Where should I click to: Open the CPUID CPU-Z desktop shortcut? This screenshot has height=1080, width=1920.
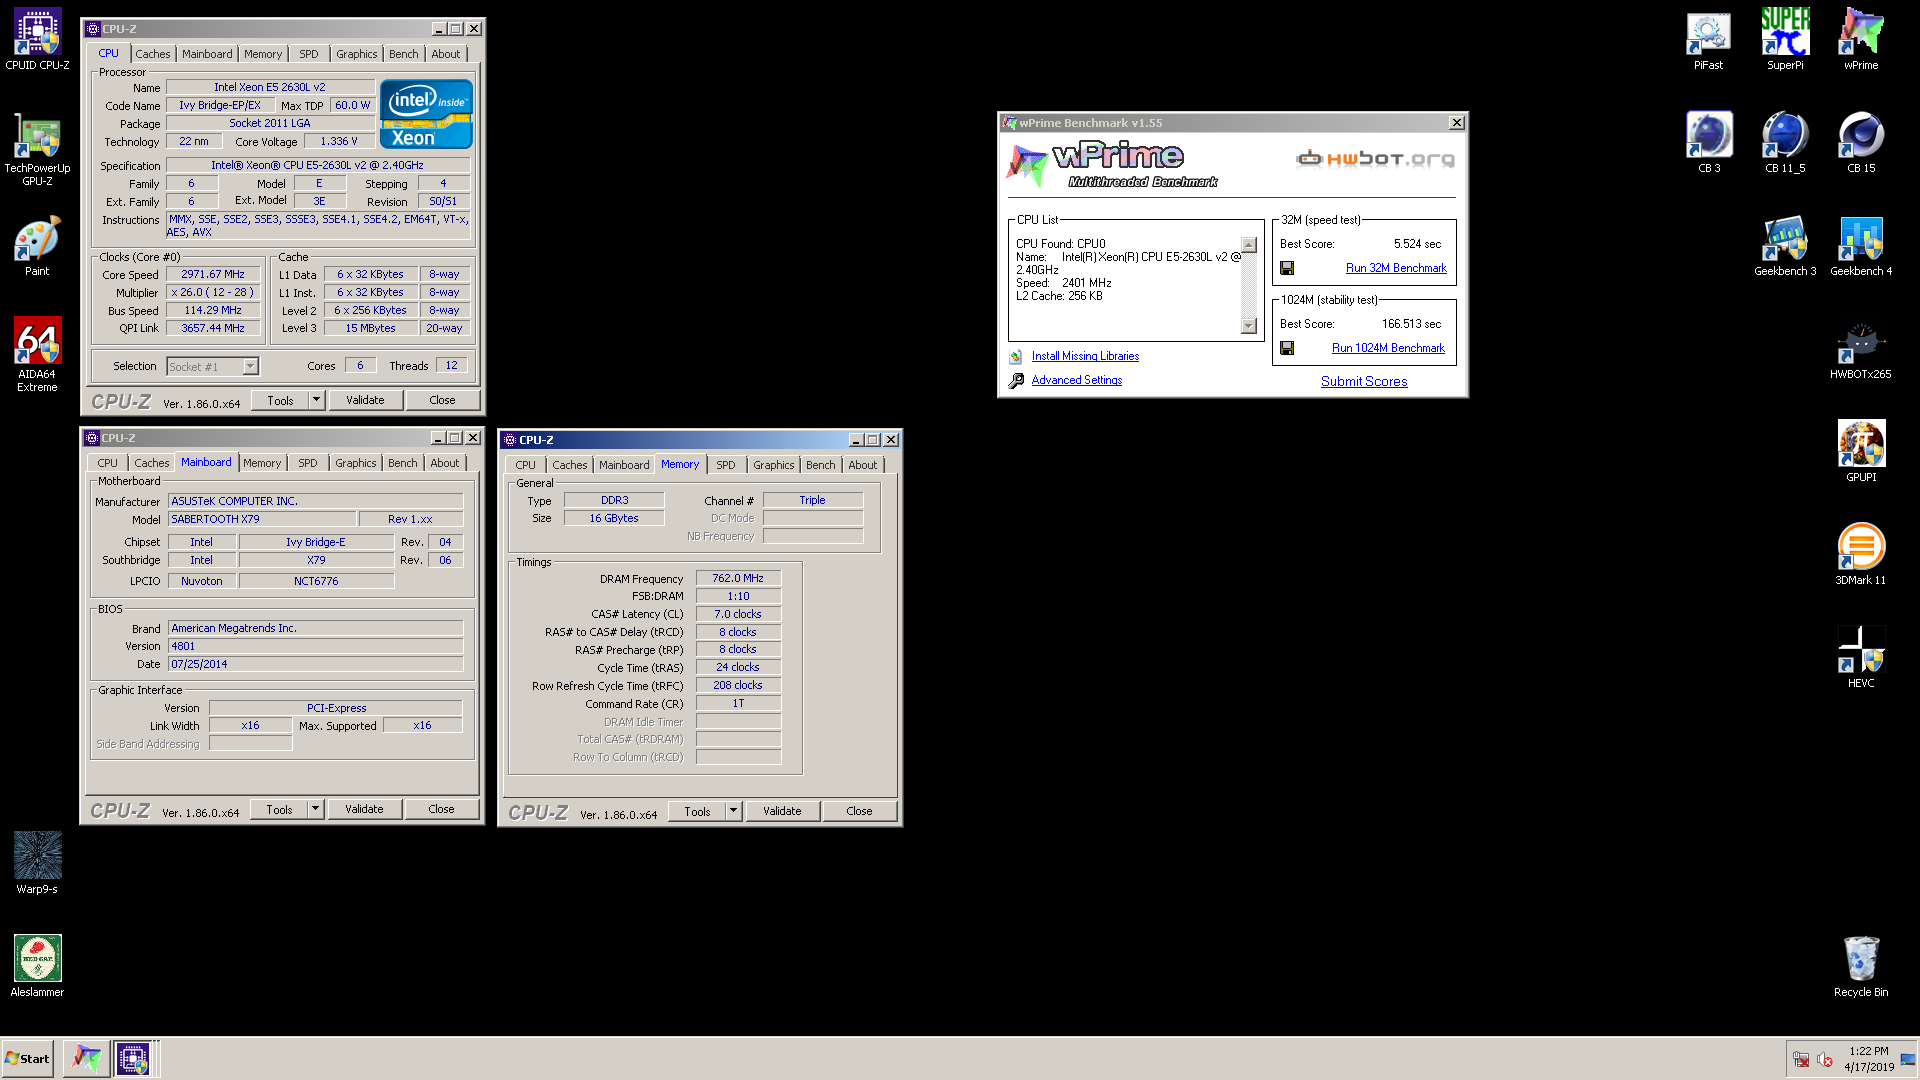click(x=37, y=40)
